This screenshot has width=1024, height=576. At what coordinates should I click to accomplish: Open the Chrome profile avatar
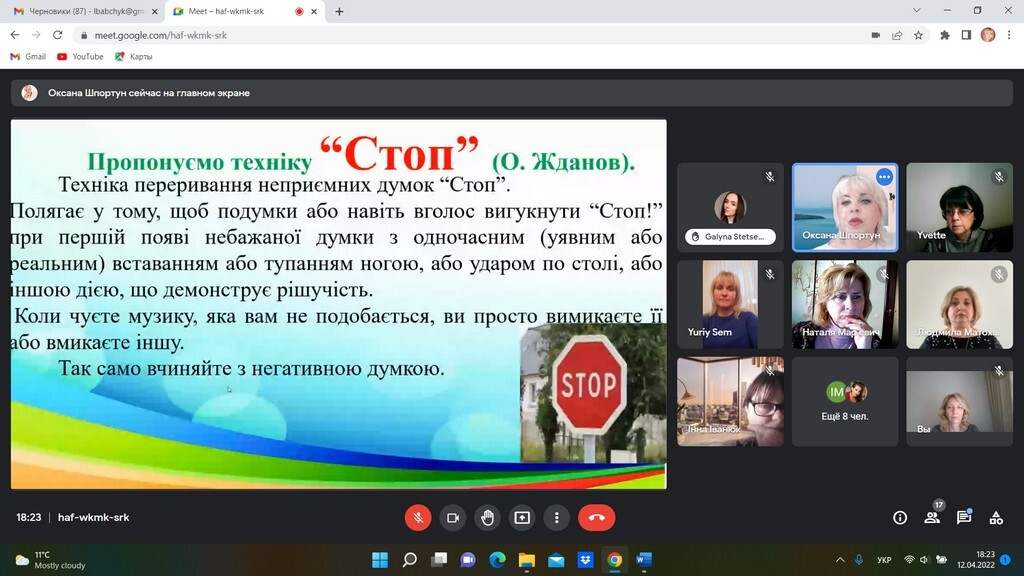point(988,35)
